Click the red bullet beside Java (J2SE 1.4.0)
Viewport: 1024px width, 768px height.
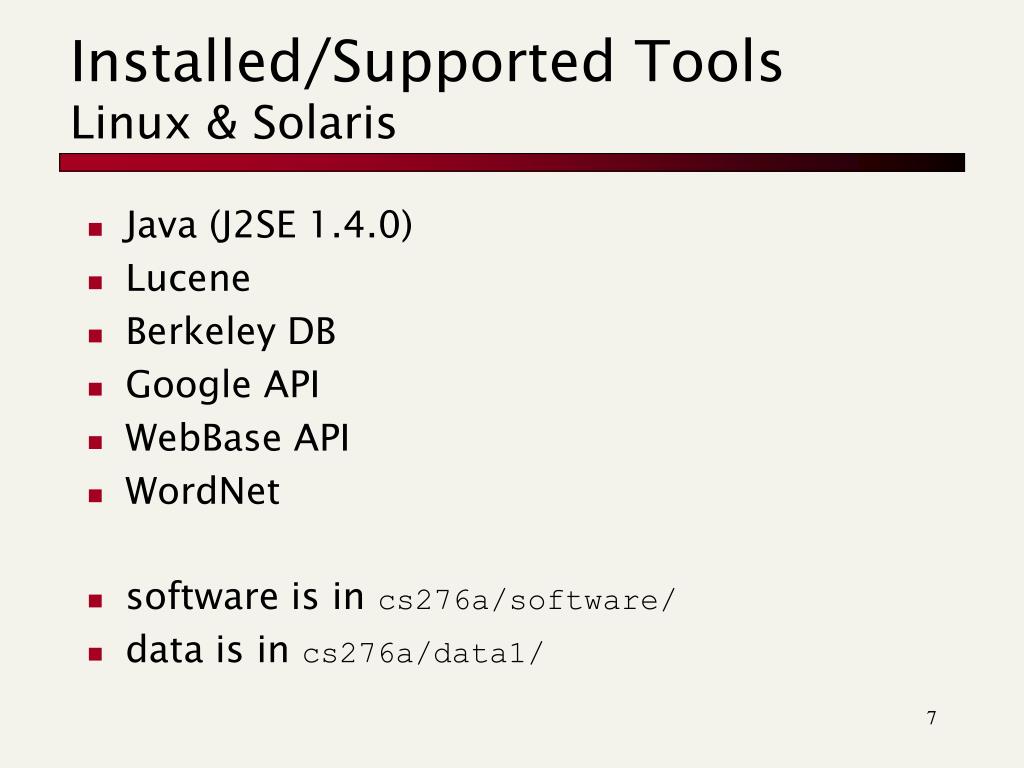95,229
